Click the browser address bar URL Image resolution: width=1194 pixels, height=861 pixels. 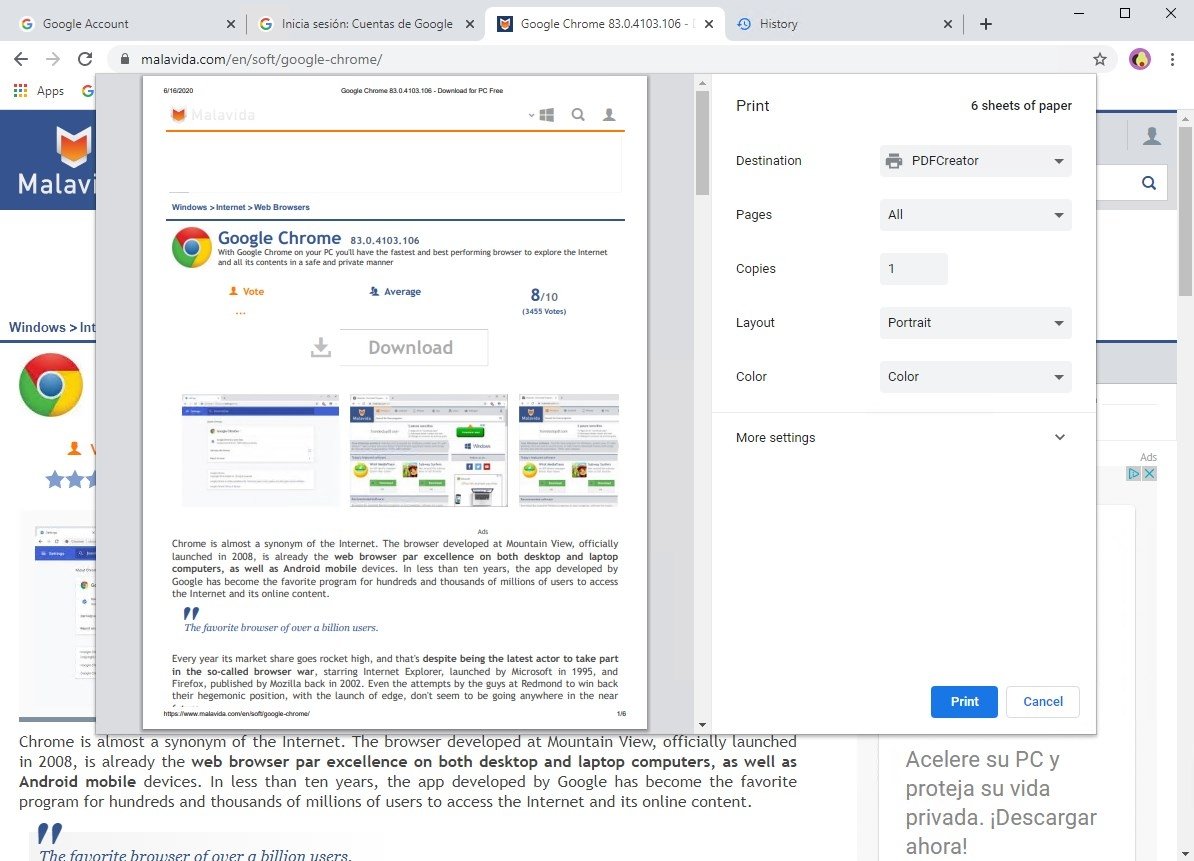coord(261,59)
